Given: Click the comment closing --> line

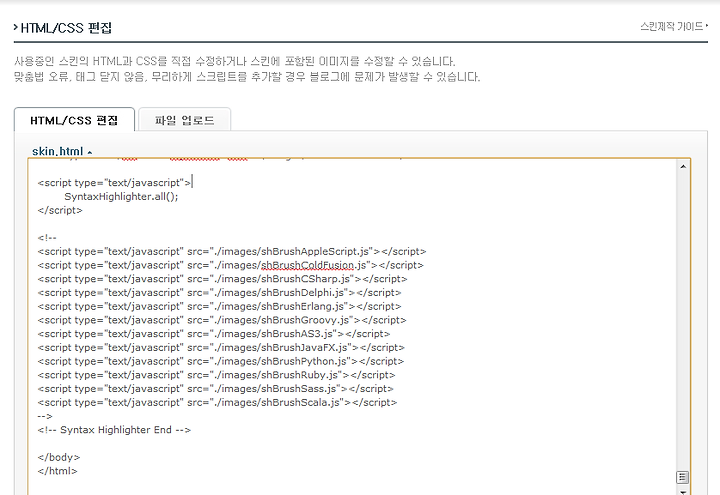Looking at the screenshot, I should tap(45, 416).
